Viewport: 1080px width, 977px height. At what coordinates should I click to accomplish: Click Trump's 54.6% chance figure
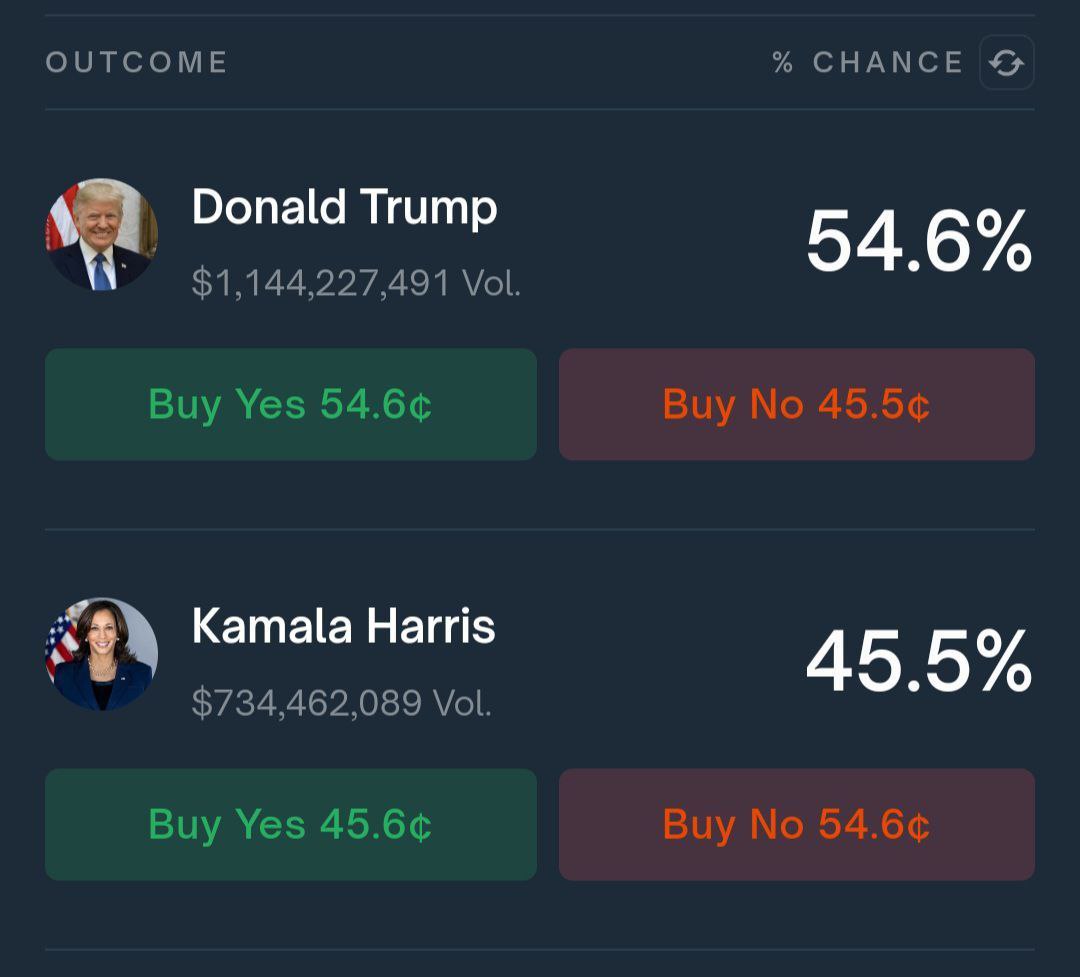tap(918, 242)
